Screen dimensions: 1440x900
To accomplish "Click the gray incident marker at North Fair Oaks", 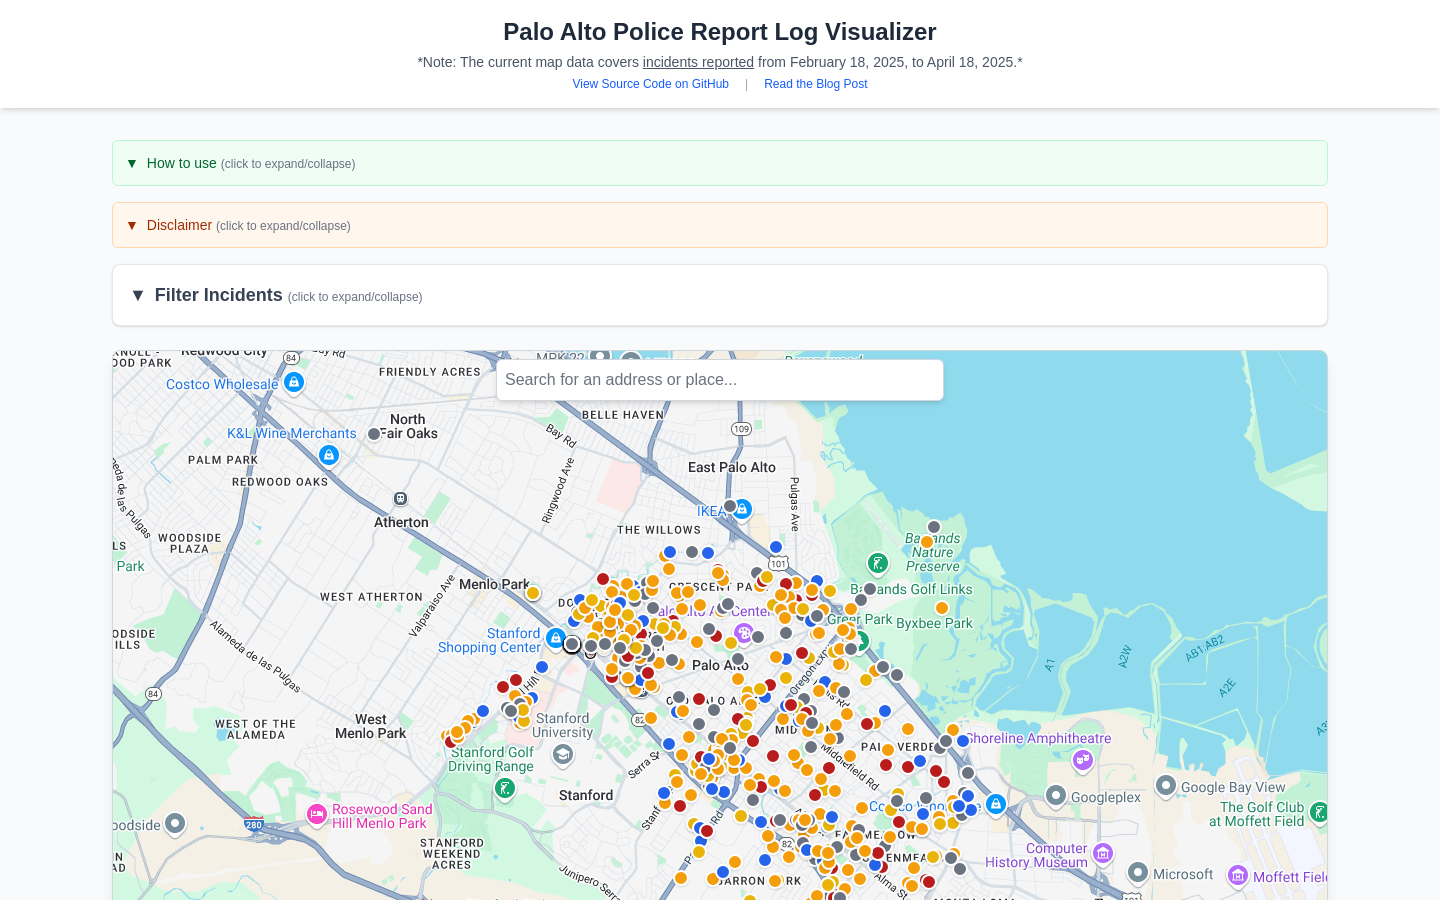I will tap(374, 434).
